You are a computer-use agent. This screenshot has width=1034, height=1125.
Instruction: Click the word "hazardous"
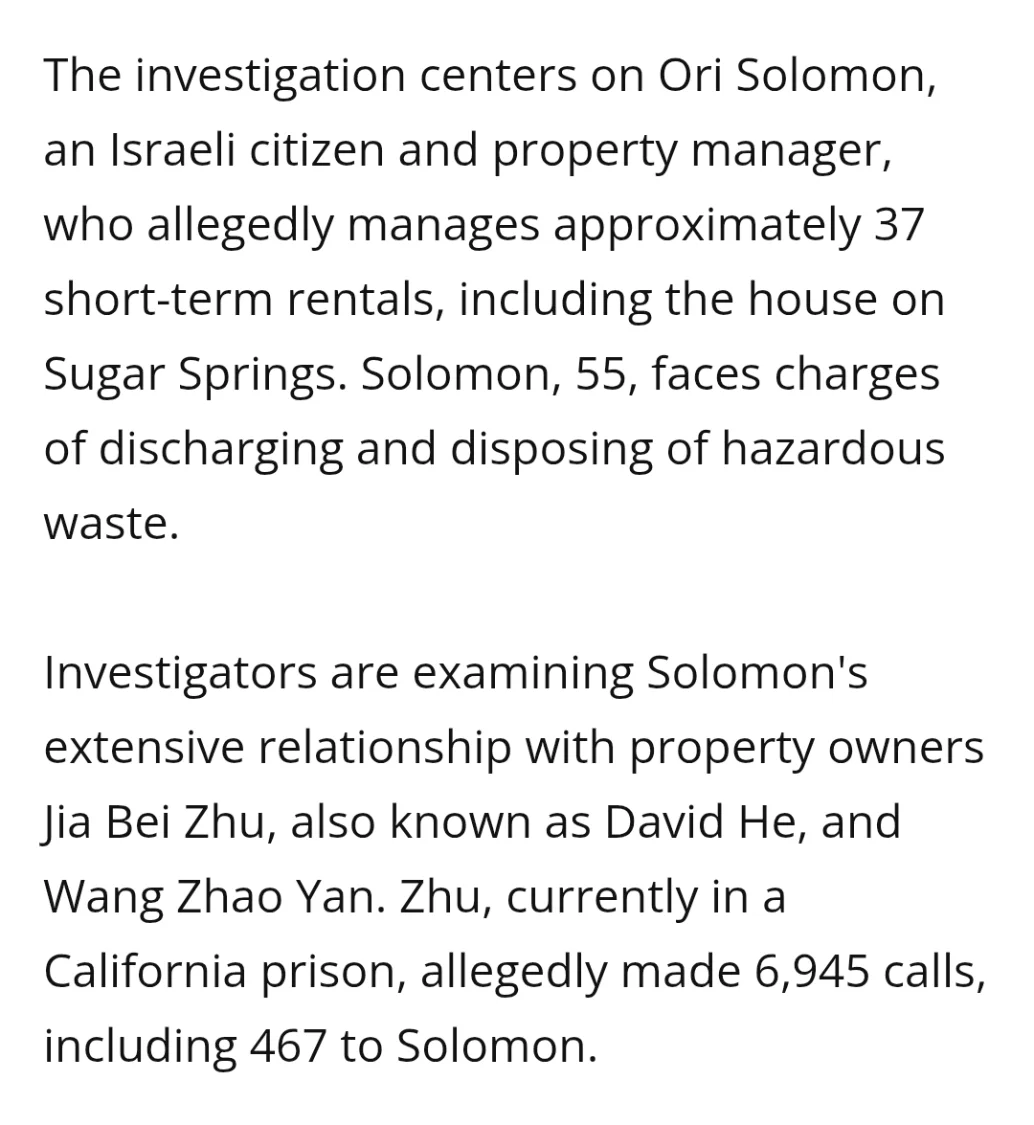tap(833, 449)
